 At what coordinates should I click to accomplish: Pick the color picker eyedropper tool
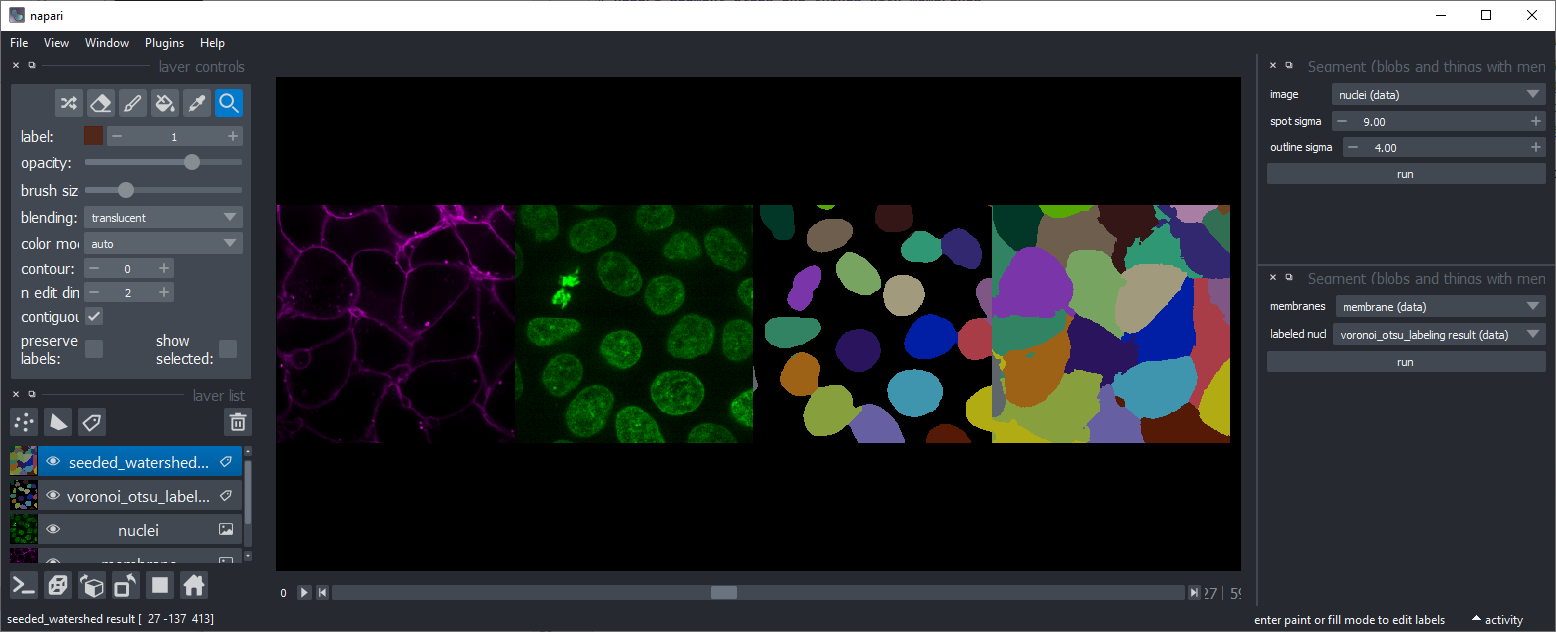(x=196, y=104)
